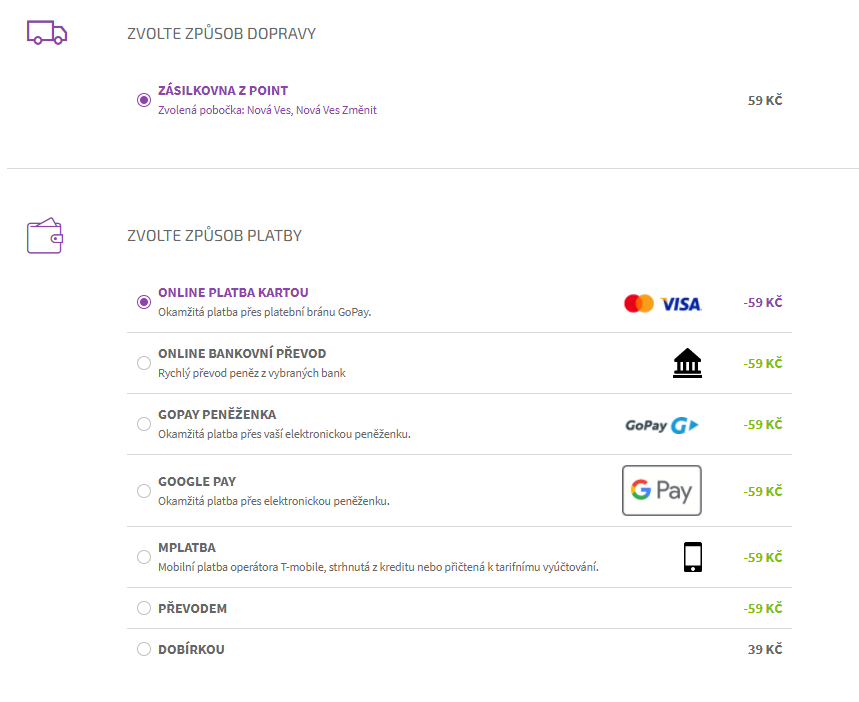The height and width of the screenshot is (702, 859).
Task: Select the Zásilkovna Z Point radio button
Action: (144, 100)
